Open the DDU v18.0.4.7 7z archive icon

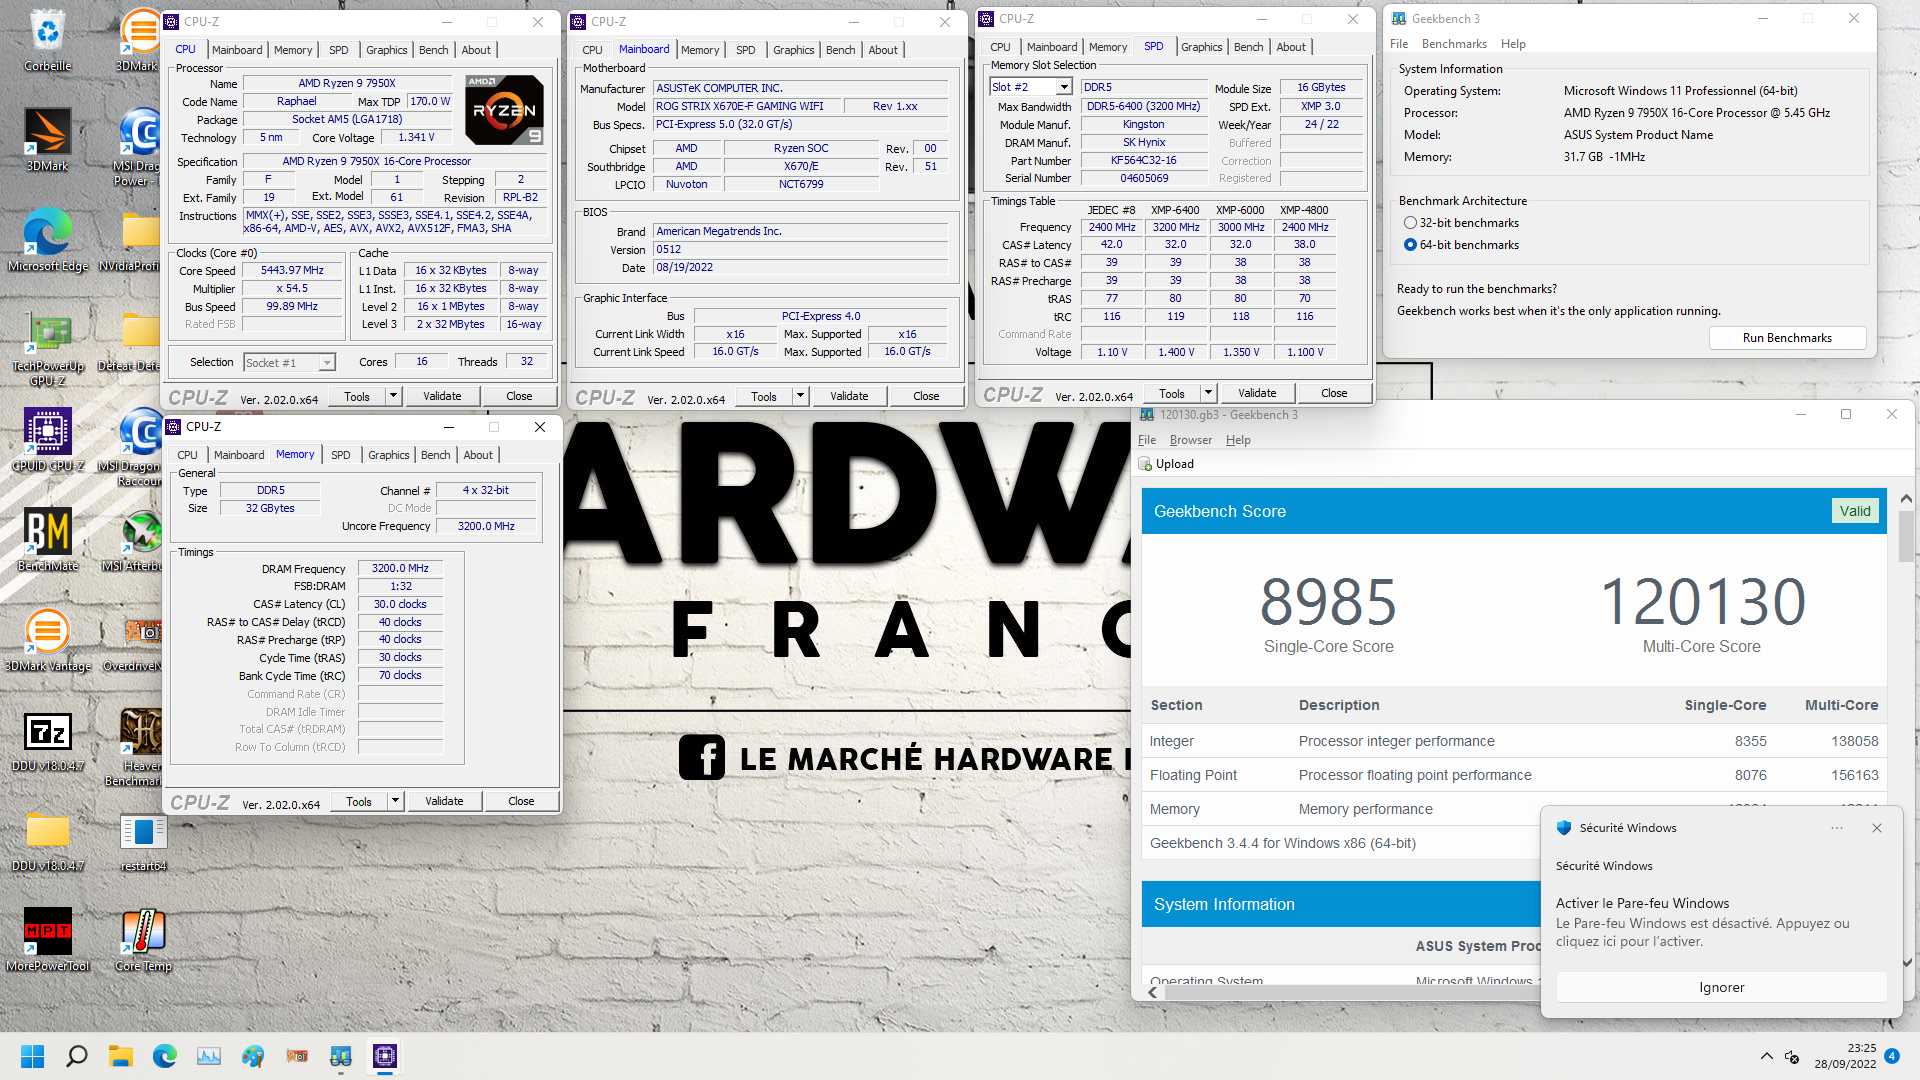(x=47, y=740)
